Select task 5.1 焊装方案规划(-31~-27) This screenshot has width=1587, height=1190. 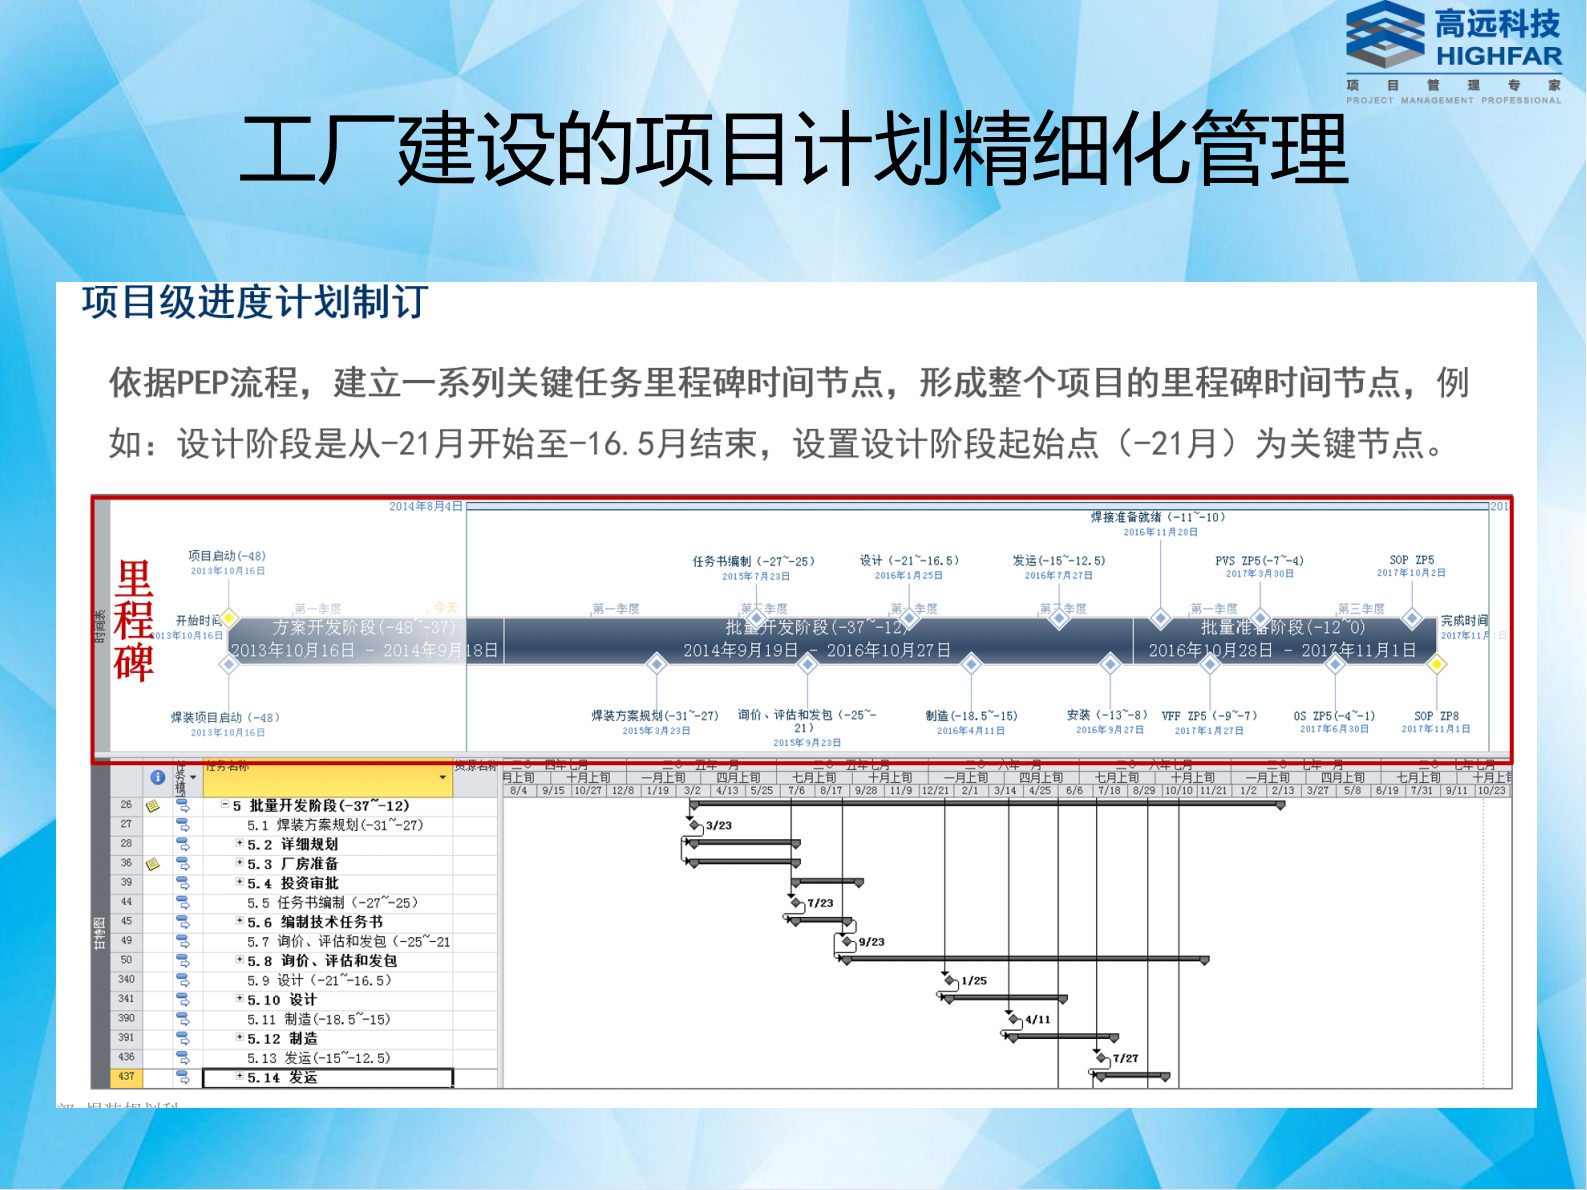[x=335, y=825]
